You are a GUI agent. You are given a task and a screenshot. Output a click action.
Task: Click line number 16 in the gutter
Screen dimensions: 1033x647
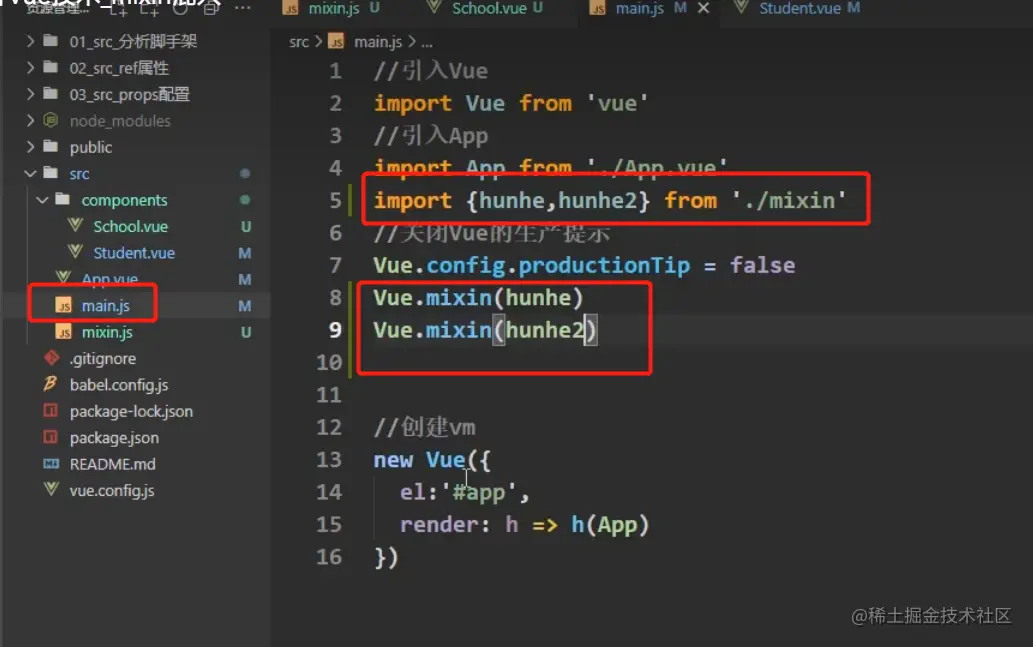click(x=329, y=557)
